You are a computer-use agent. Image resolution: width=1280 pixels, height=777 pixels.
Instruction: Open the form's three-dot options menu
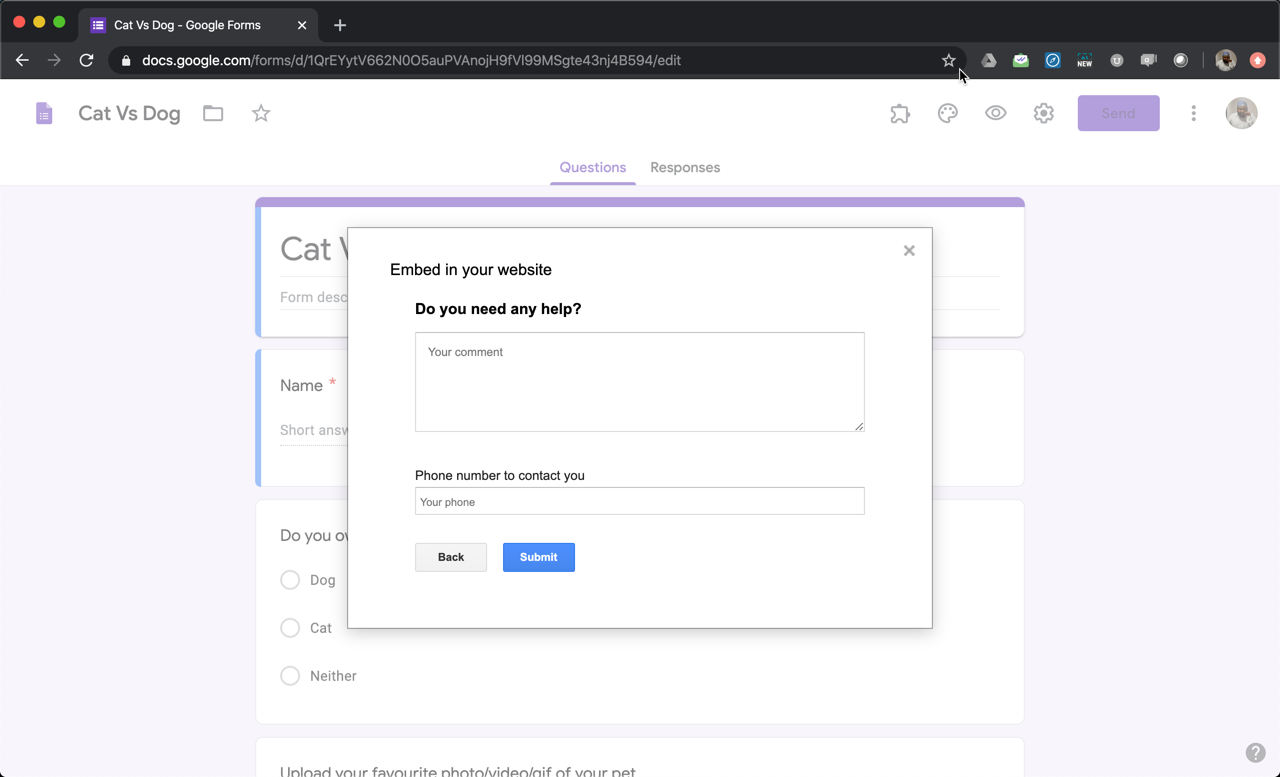pyautogui.click(x=1193, y=113)
